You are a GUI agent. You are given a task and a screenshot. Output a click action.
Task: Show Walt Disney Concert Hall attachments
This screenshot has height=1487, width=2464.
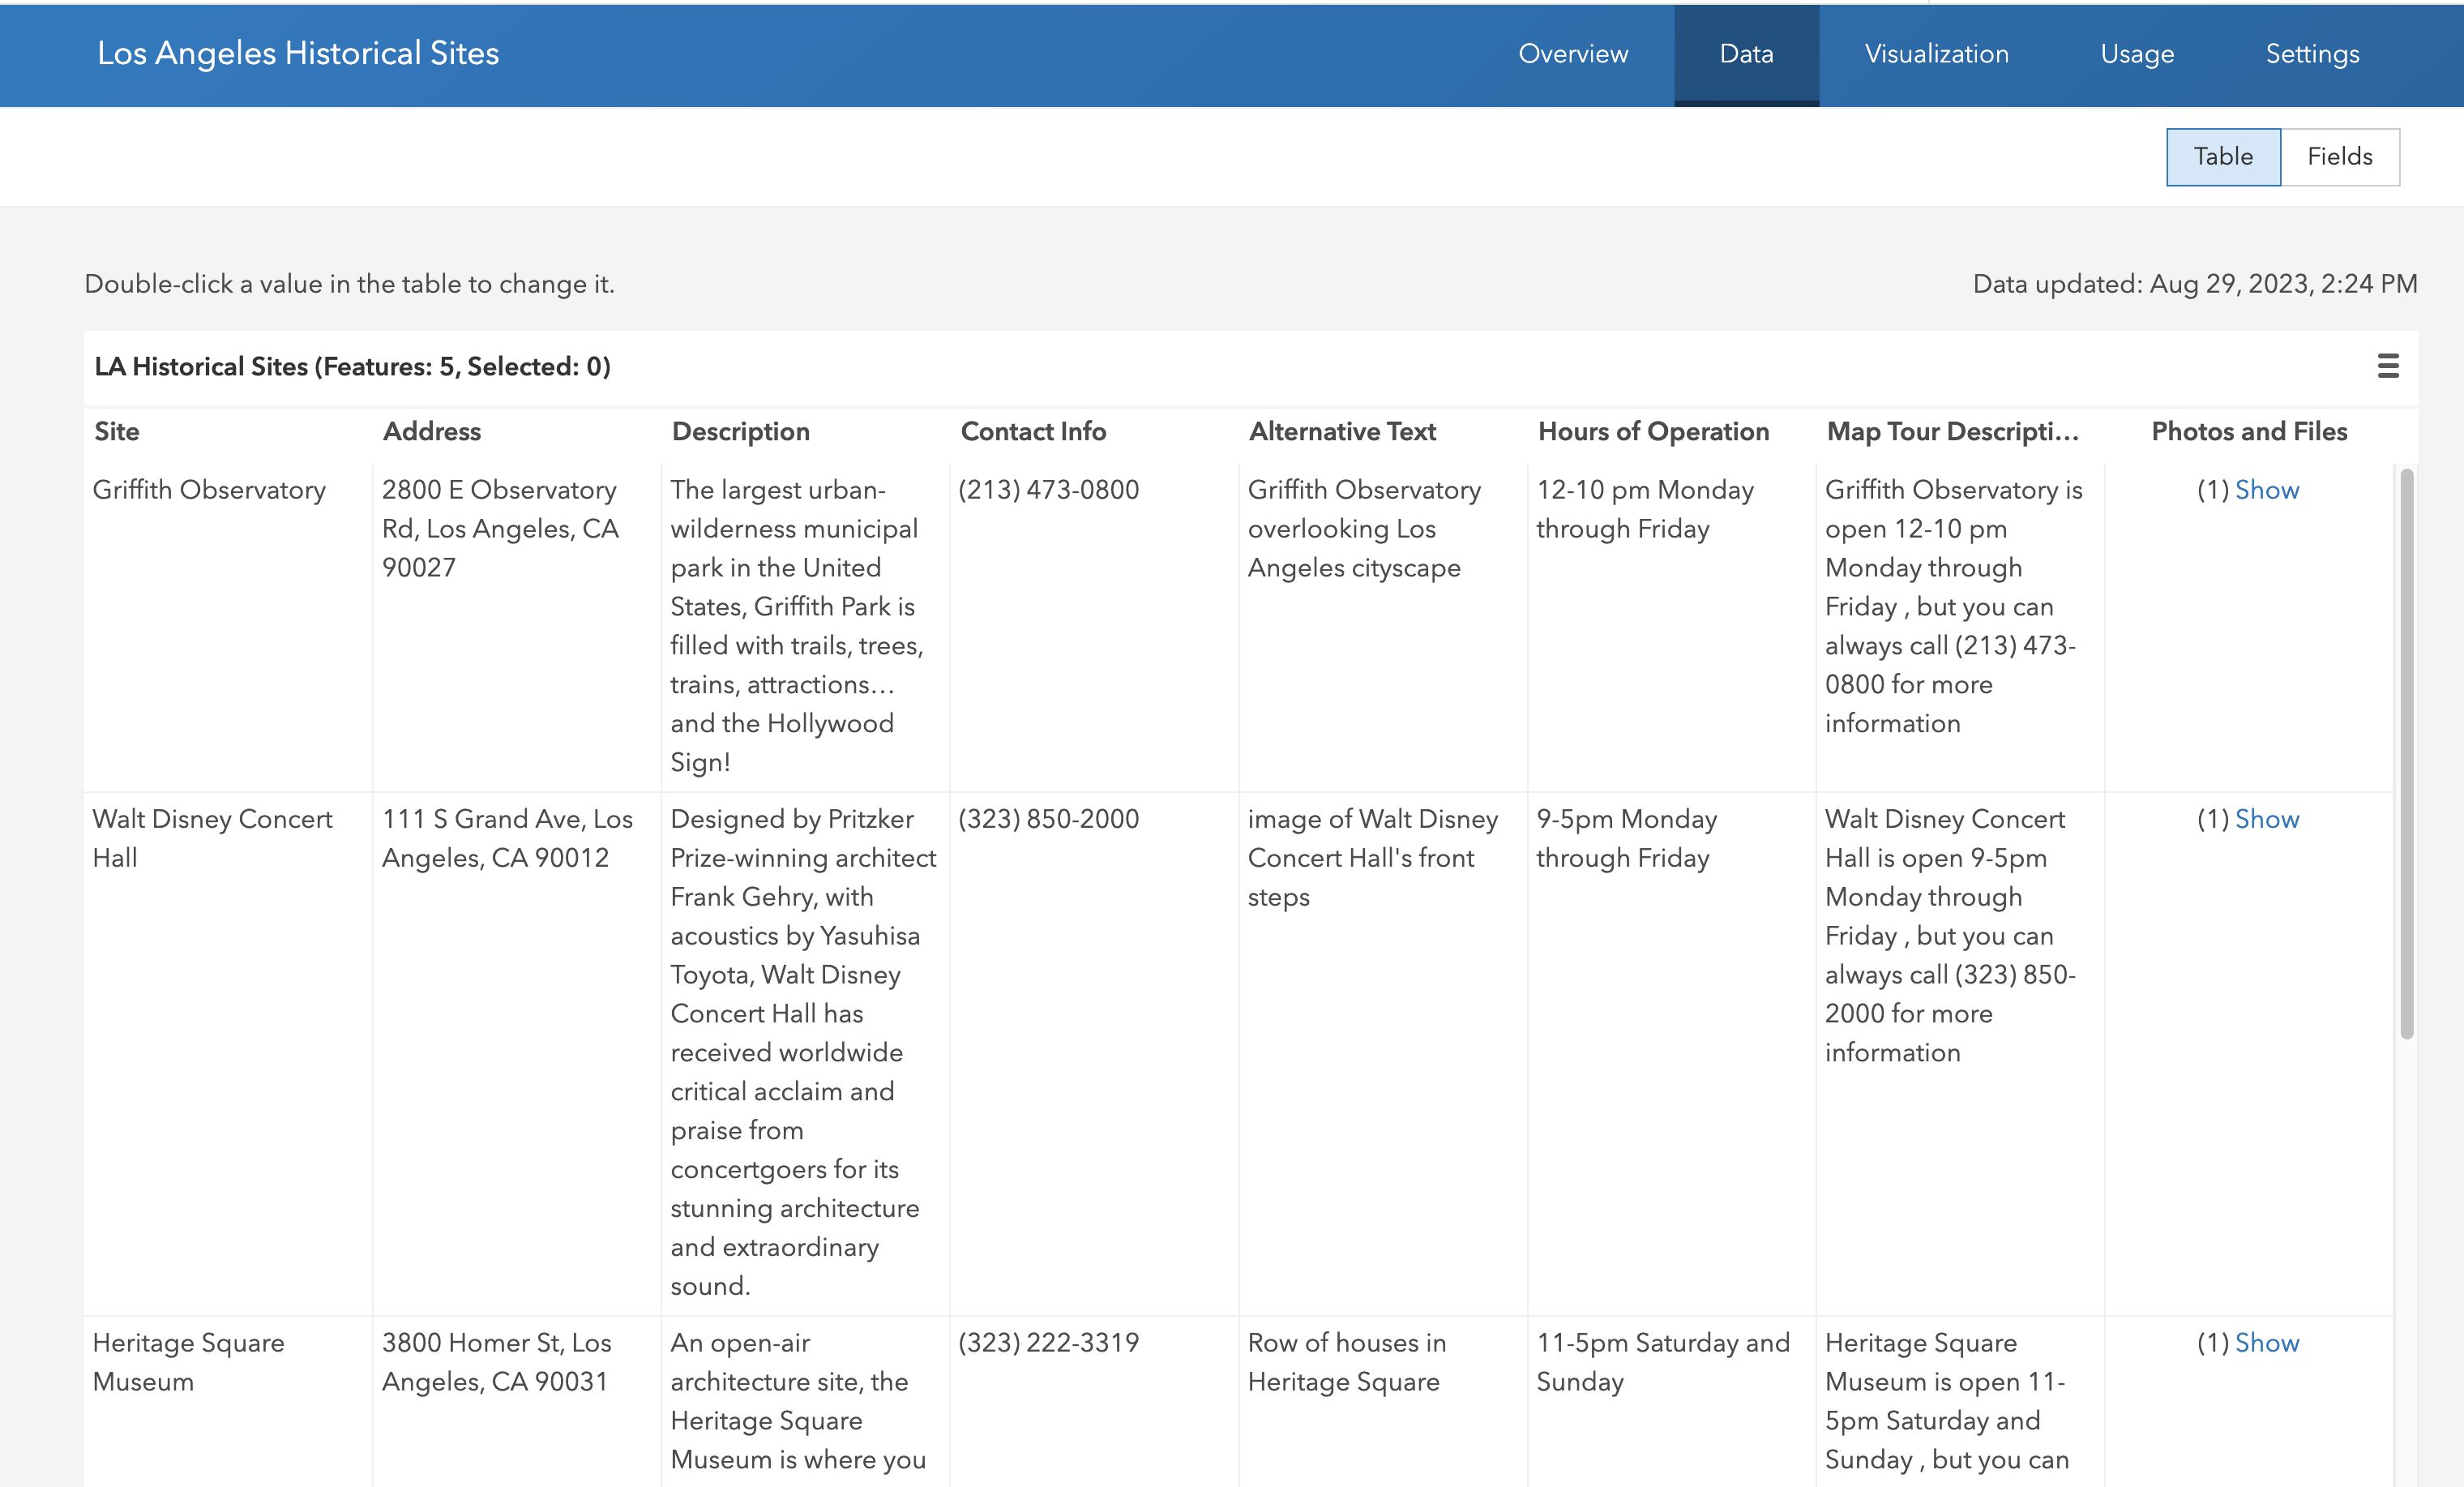2266,819
